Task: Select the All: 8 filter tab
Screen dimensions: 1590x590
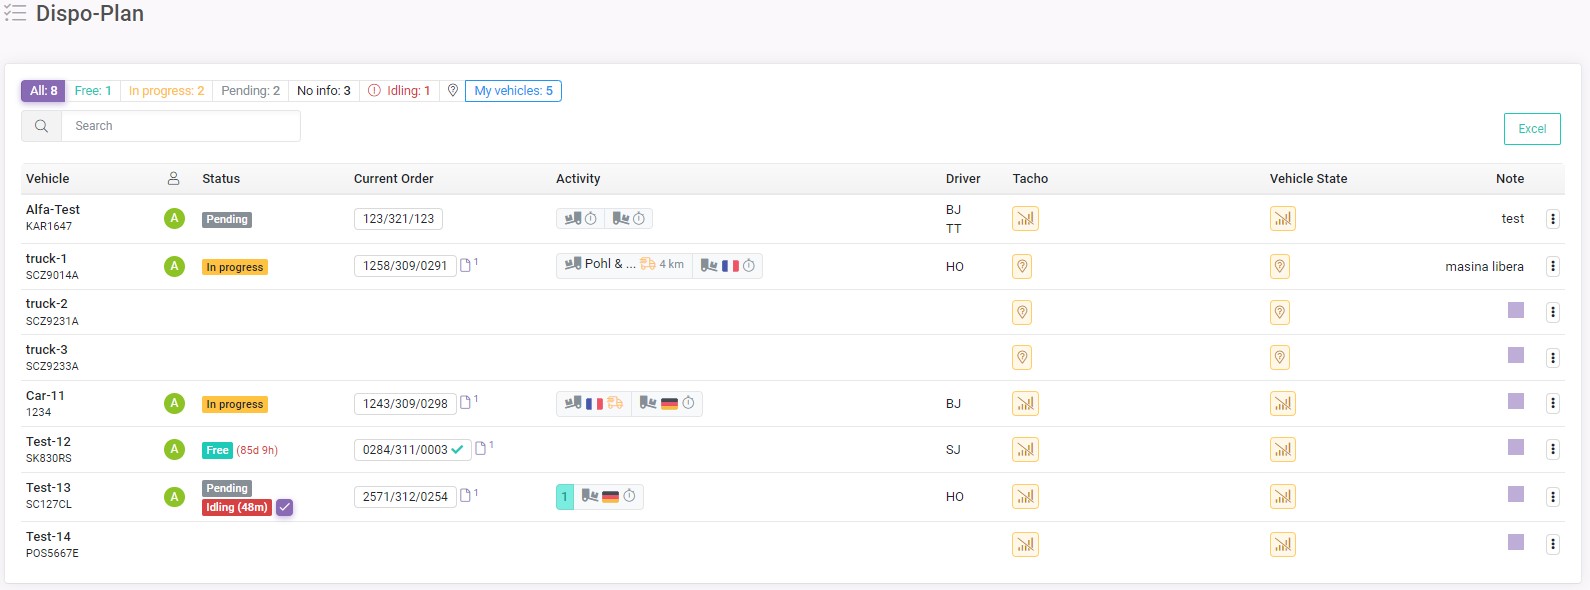Action: pos(43,91)
